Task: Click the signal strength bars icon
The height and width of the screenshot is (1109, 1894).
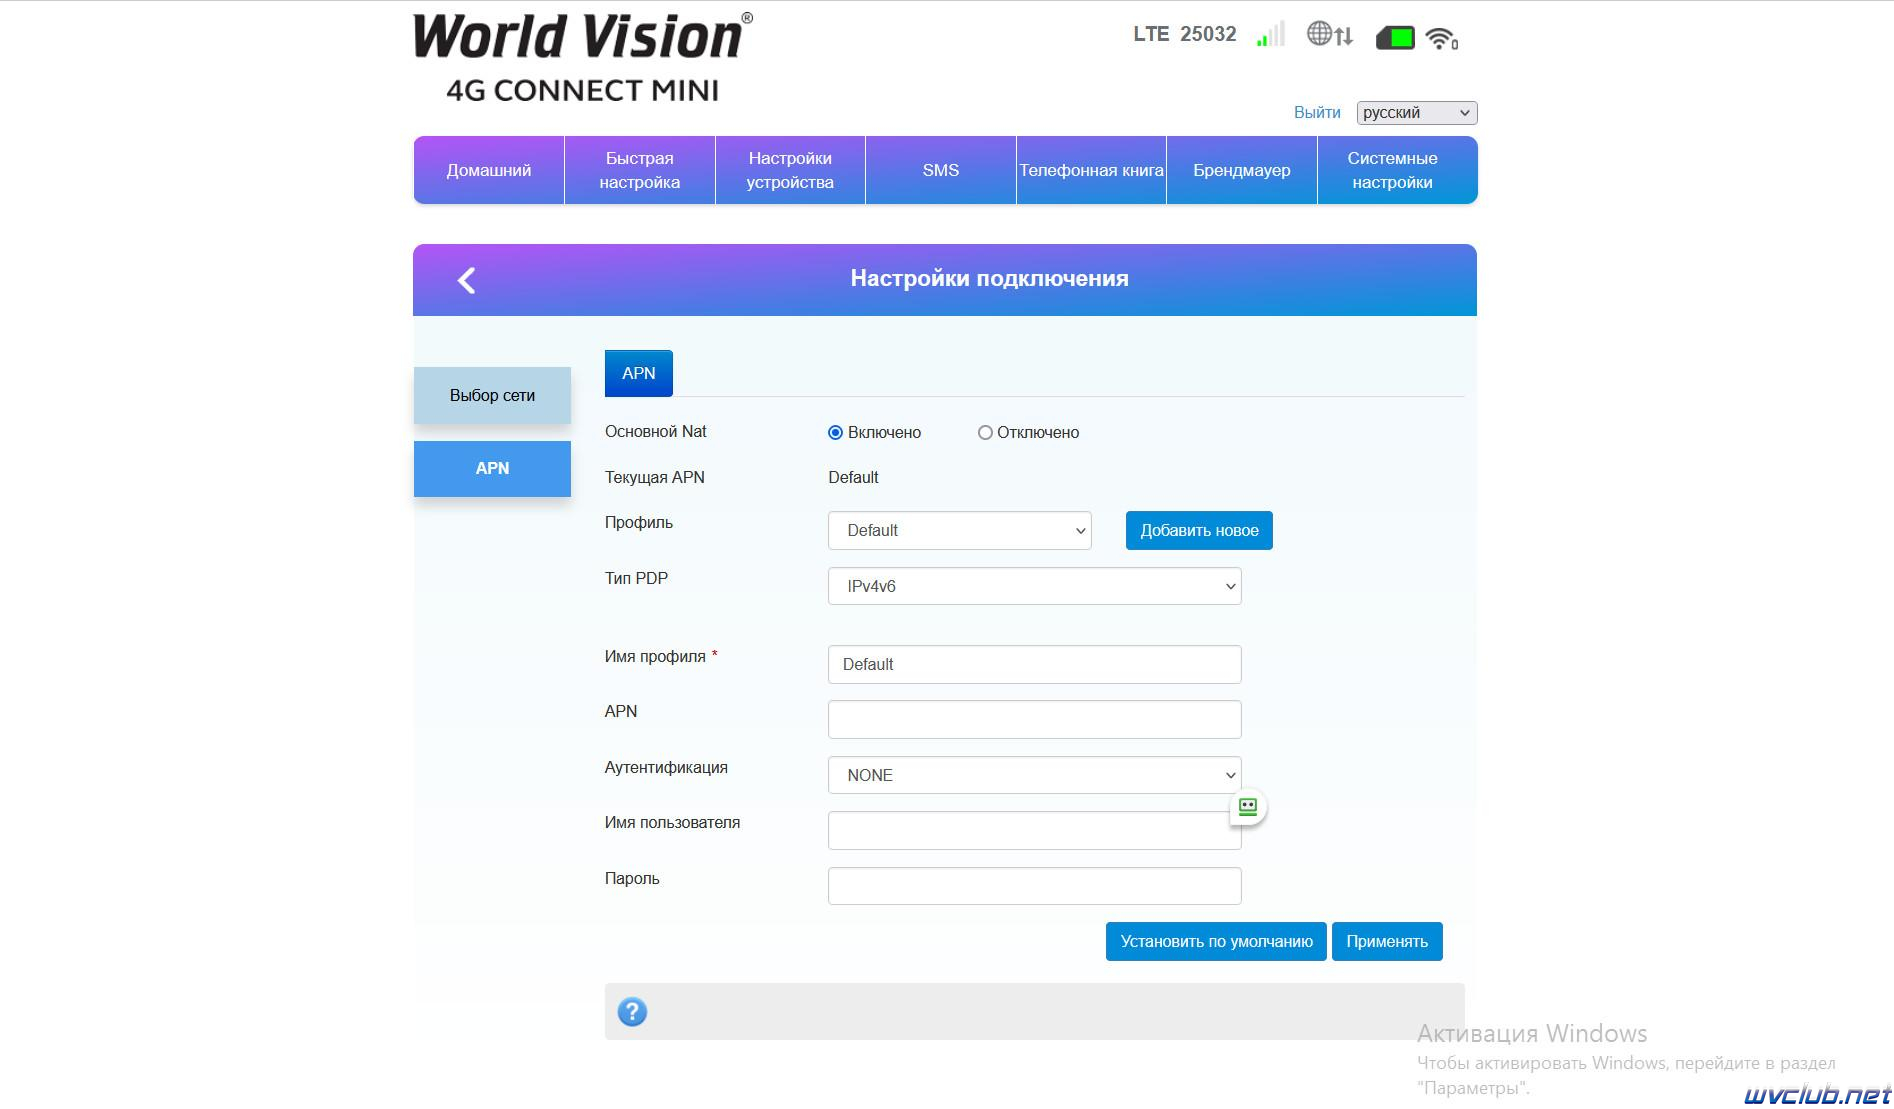Action: click(x=1270, y=35)
